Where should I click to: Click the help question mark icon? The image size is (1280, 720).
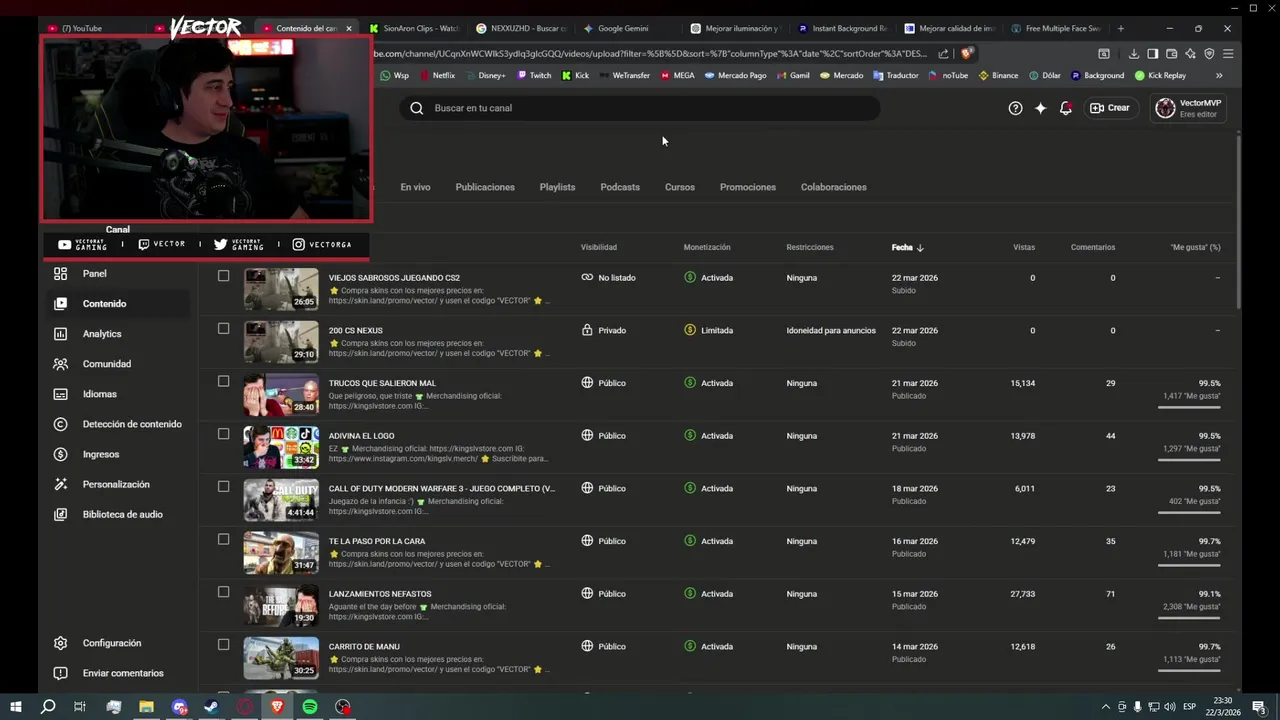(1015, 108)
